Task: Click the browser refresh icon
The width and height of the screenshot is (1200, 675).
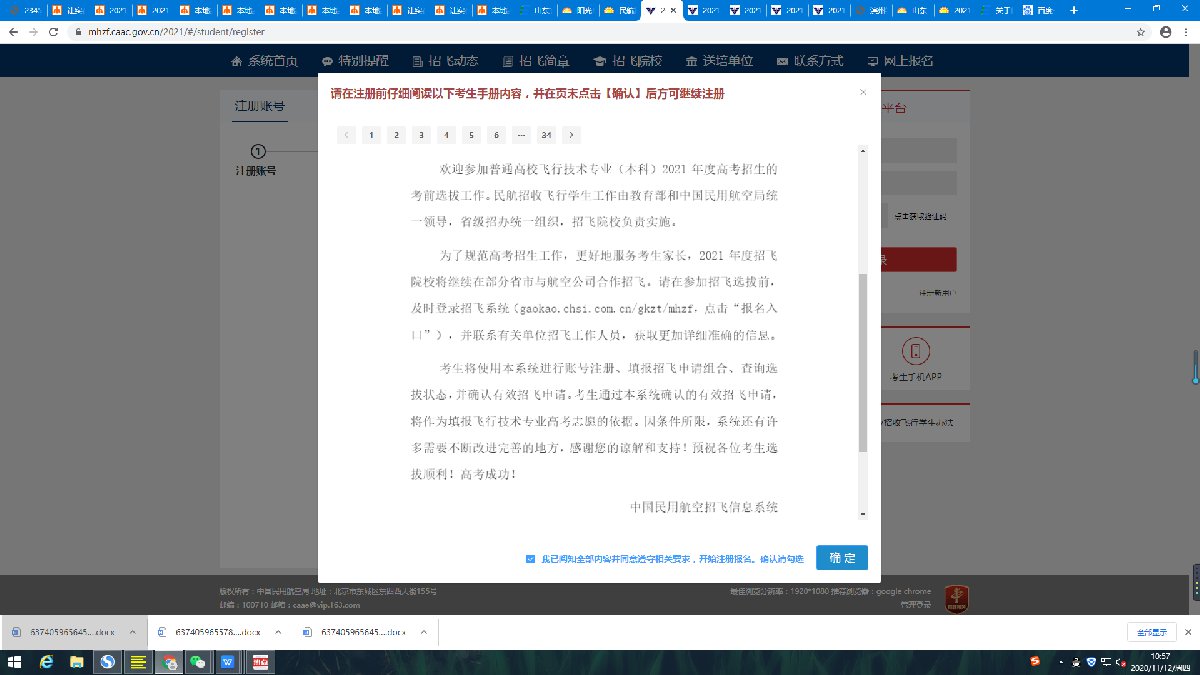Action: 55,32
